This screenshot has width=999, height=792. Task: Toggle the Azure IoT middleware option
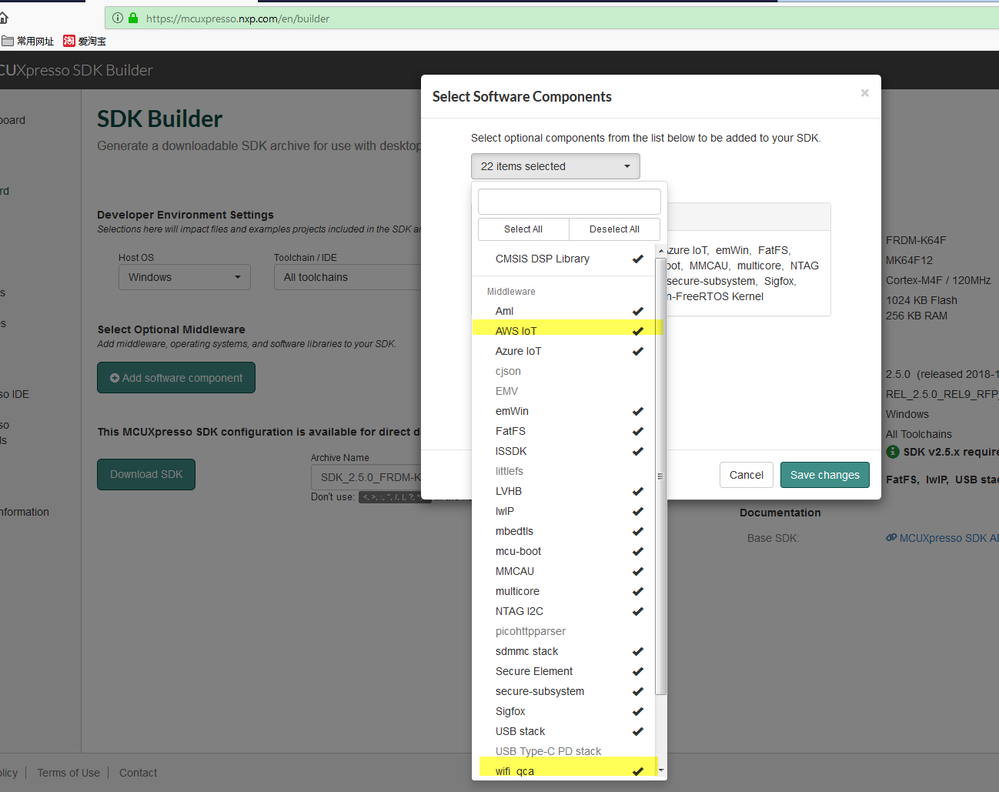[564, 351]
